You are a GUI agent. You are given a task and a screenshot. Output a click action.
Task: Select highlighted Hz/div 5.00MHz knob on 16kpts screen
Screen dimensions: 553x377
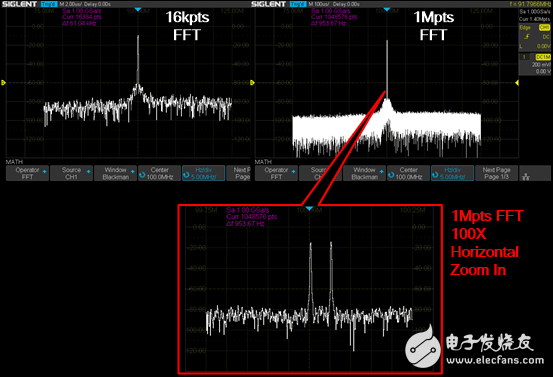click(x=203, y=173)
